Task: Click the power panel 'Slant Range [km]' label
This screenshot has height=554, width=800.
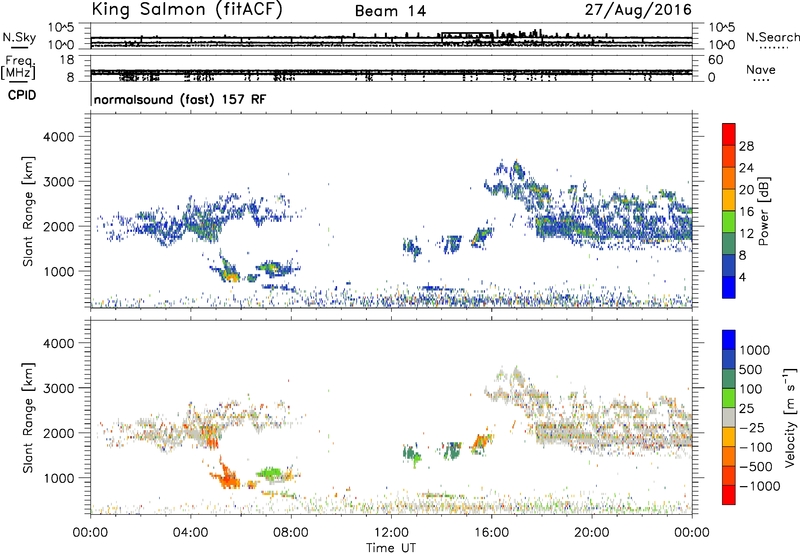Action: point(28,211)
